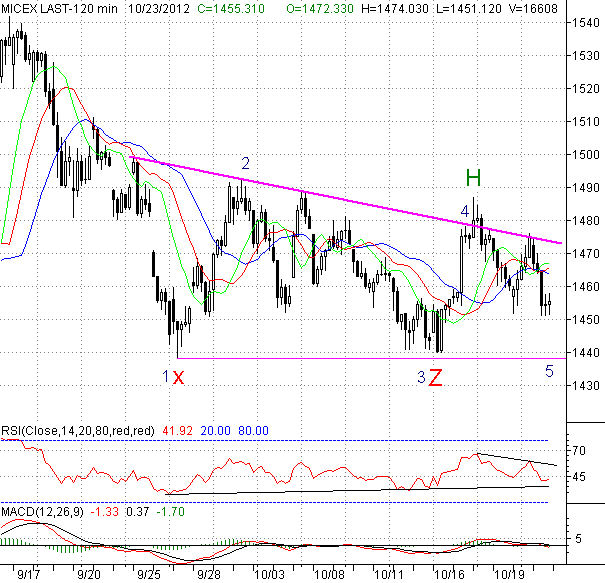605x583 pixels.
Task: Click the high value H=1474.030
Action: [395, 8]
